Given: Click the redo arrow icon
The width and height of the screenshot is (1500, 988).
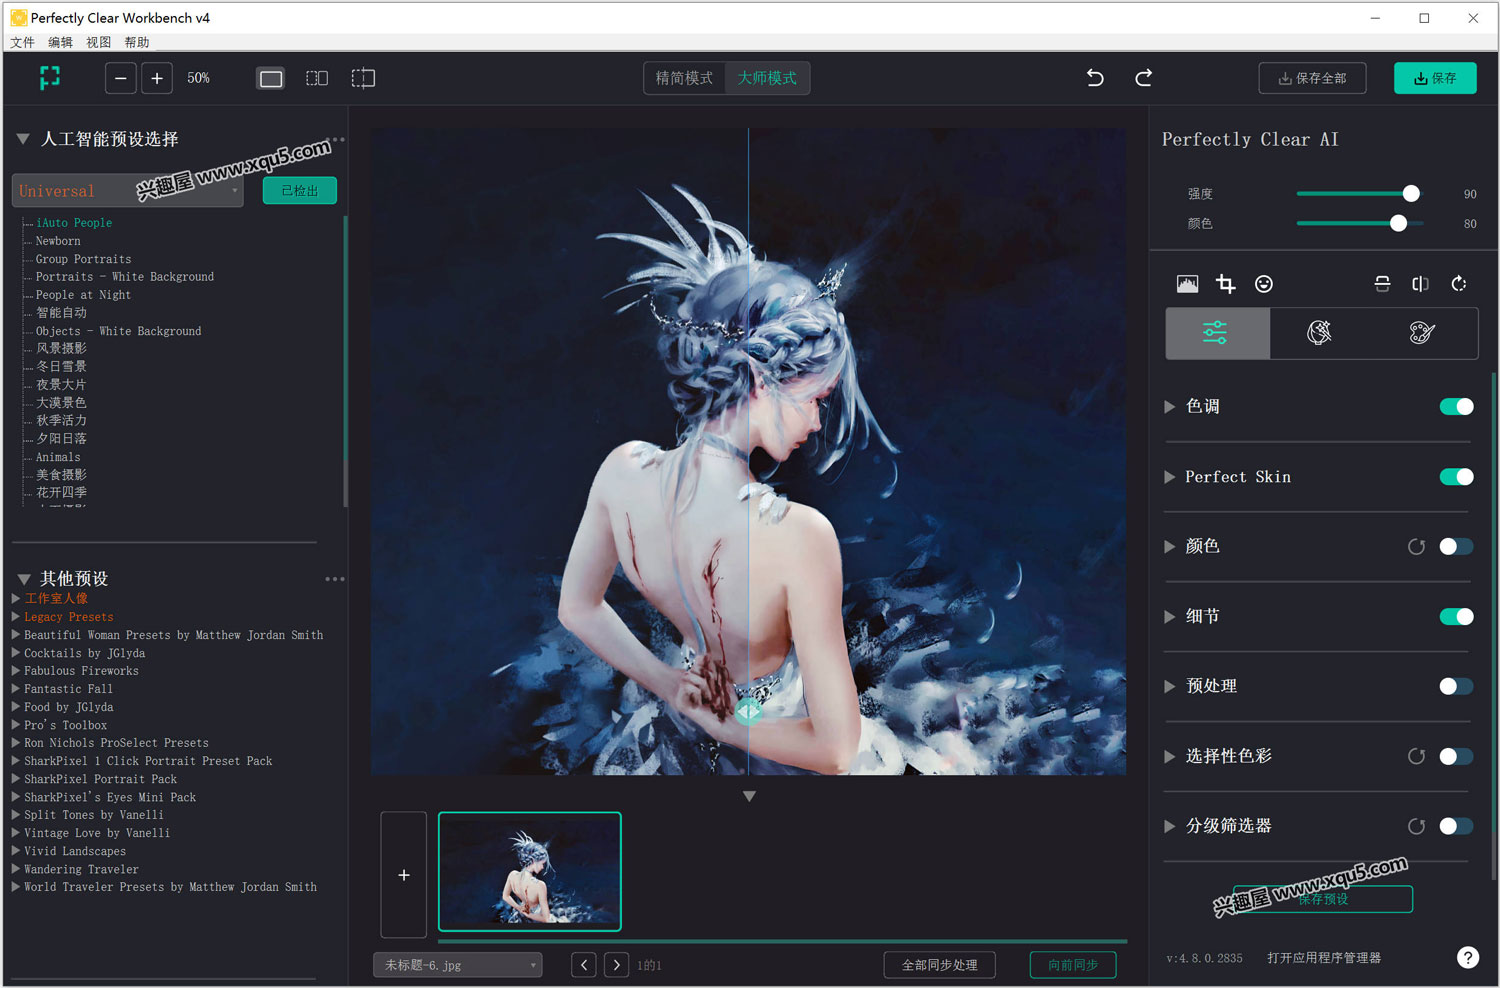Looking at the screenshot, I should pos(1144,78).
